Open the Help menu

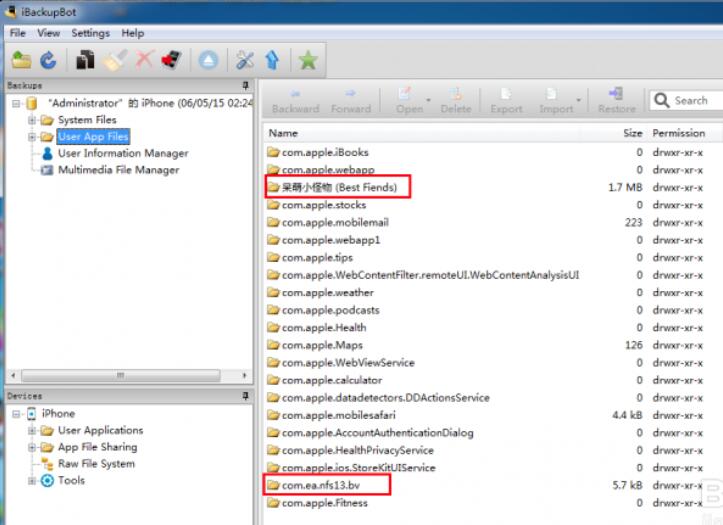coord(133,33)
